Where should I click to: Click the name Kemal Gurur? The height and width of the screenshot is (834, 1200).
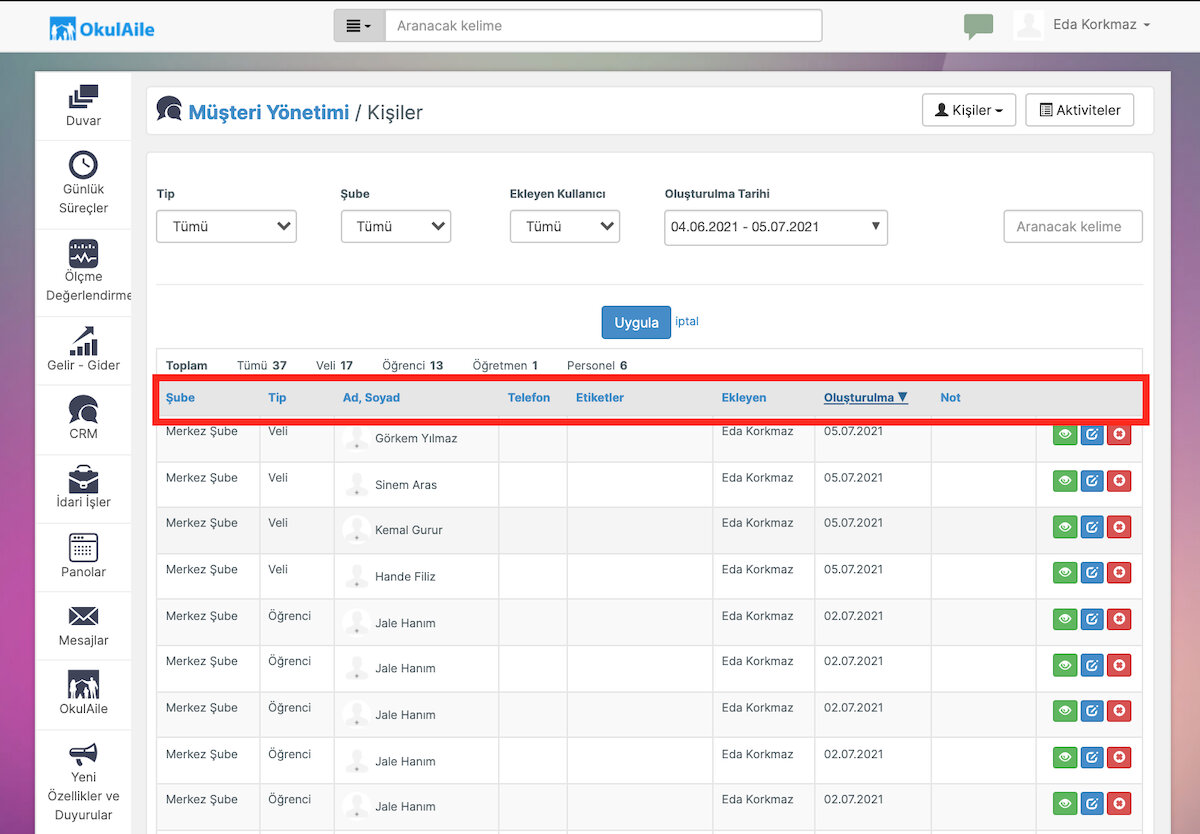[409, 530]
